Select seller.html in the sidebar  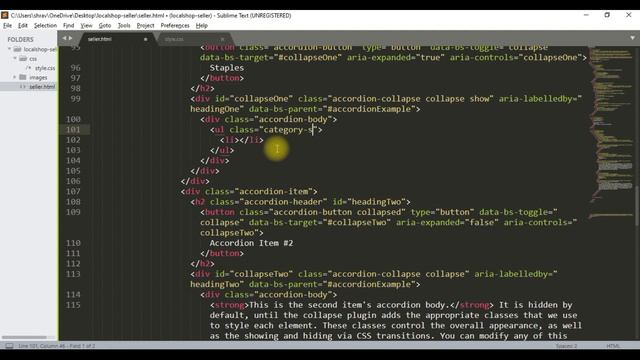tap(42, 87)
